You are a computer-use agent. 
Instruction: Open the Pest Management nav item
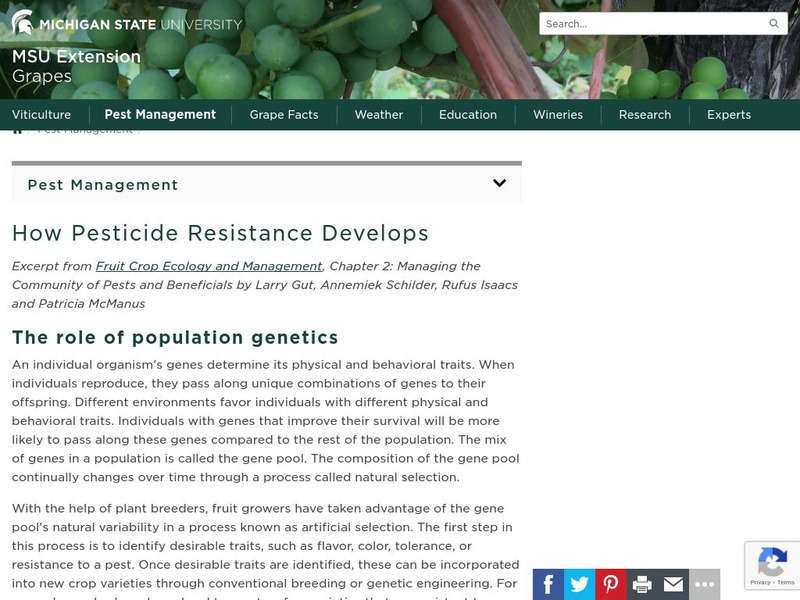160,114
